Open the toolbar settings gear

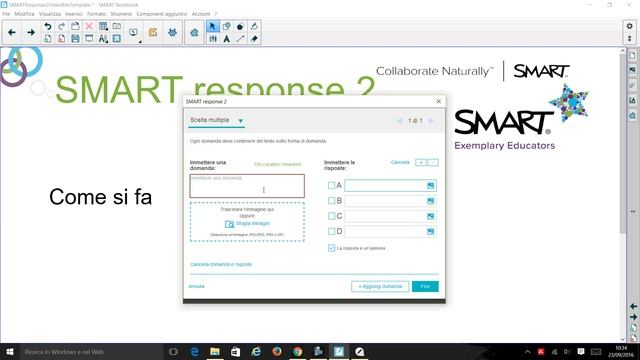(629, 26)
